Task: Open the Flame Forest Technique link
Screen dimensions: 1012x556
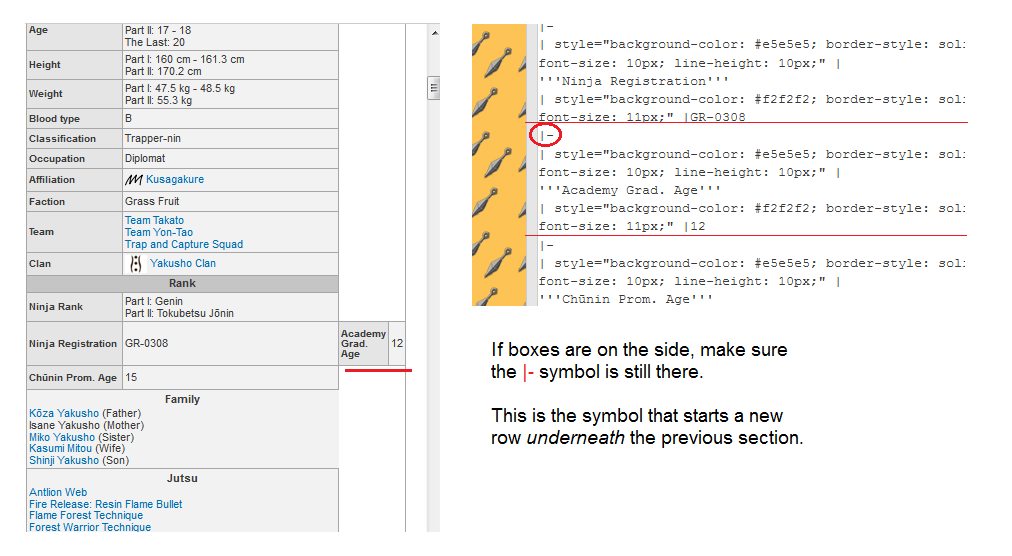Action: pos(86,515)
